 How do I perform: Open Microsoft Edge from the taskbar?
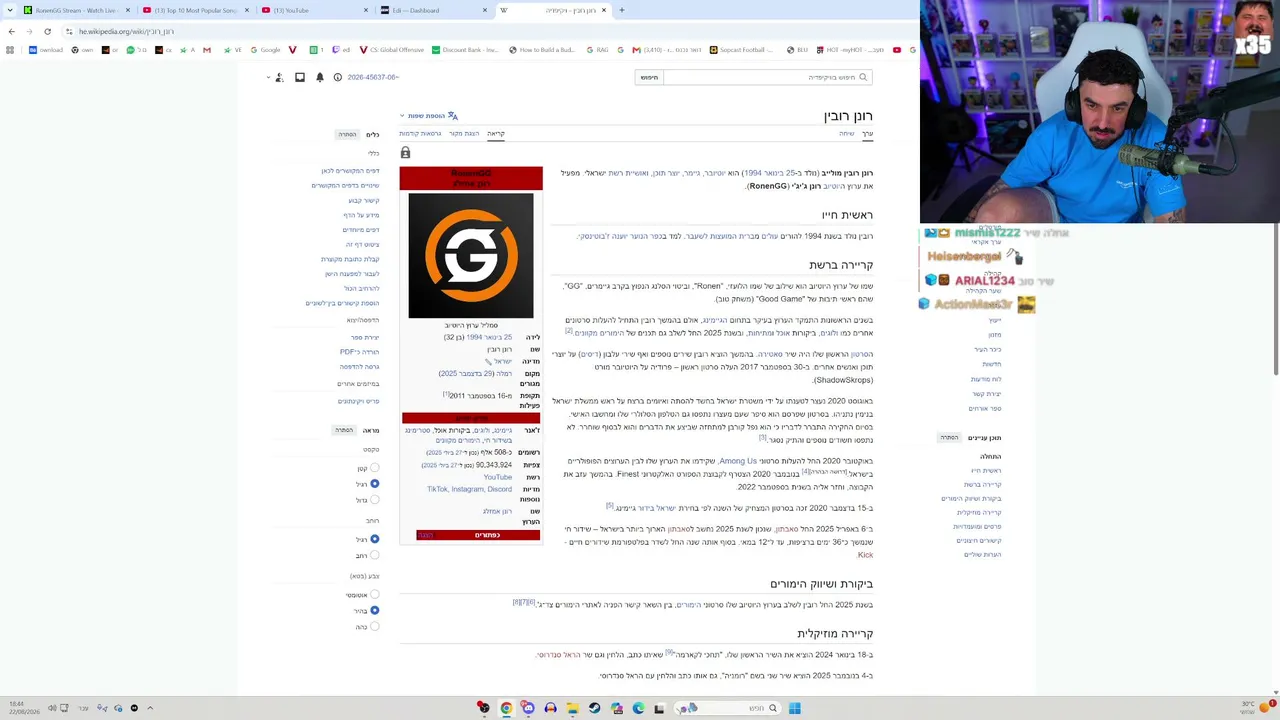point(638,708)
